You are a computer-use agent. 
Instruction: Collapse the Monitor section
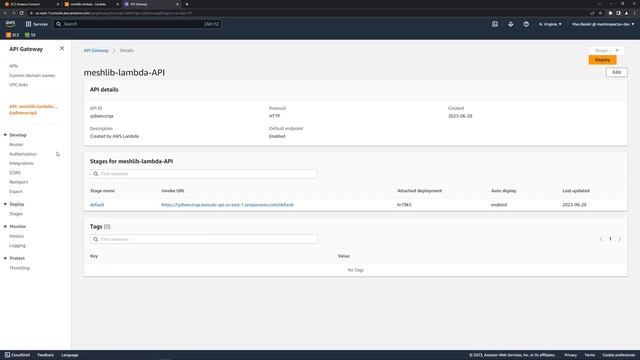5,227
